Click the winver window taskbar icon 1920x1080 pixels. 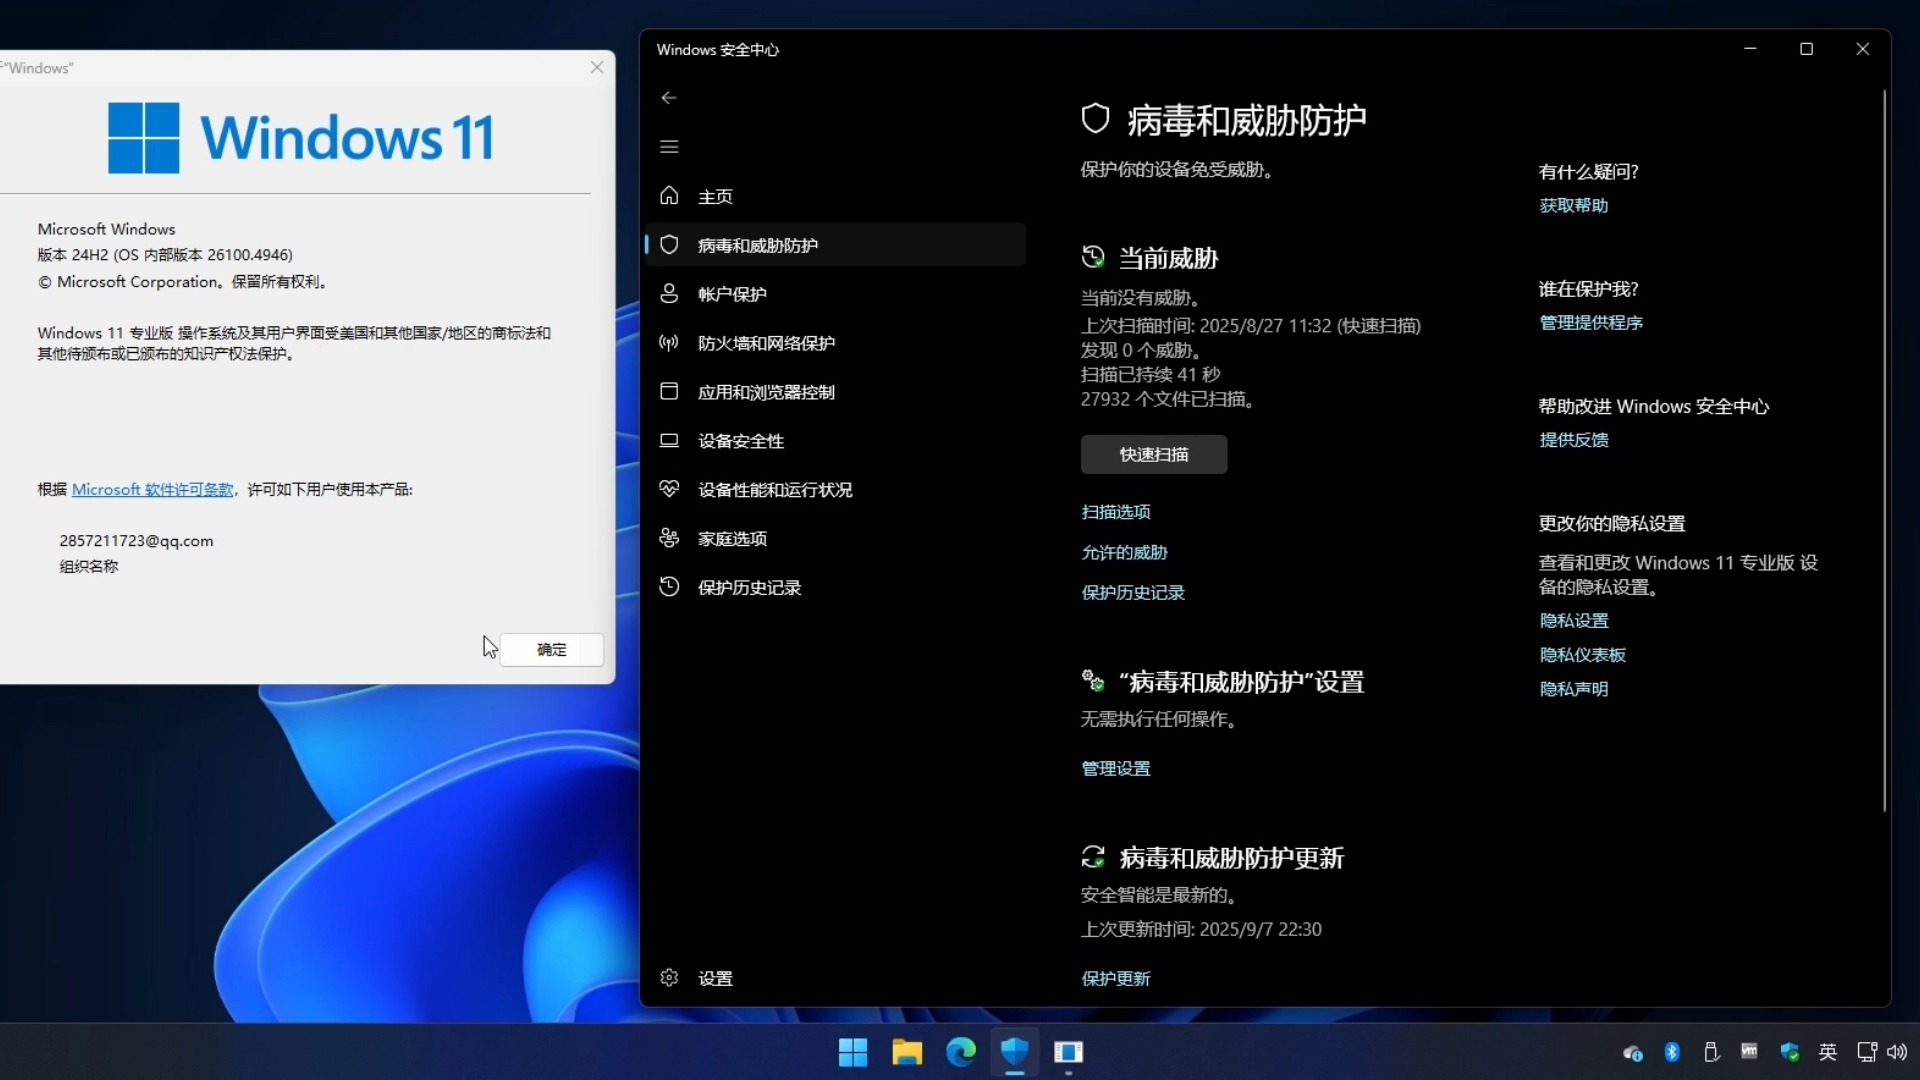tap(1069, 1052)
